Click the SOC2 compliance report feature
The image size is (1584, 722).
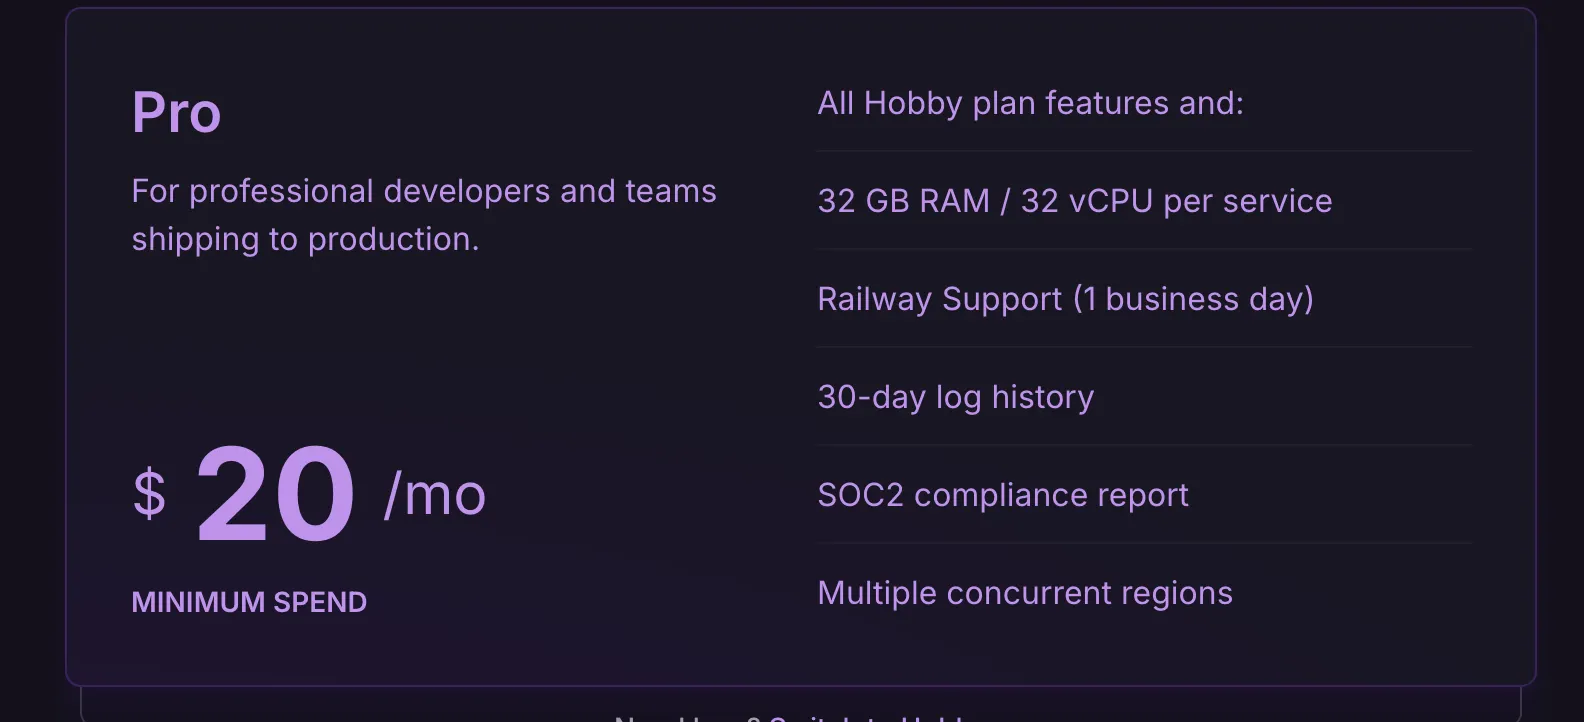(1144, 495)
